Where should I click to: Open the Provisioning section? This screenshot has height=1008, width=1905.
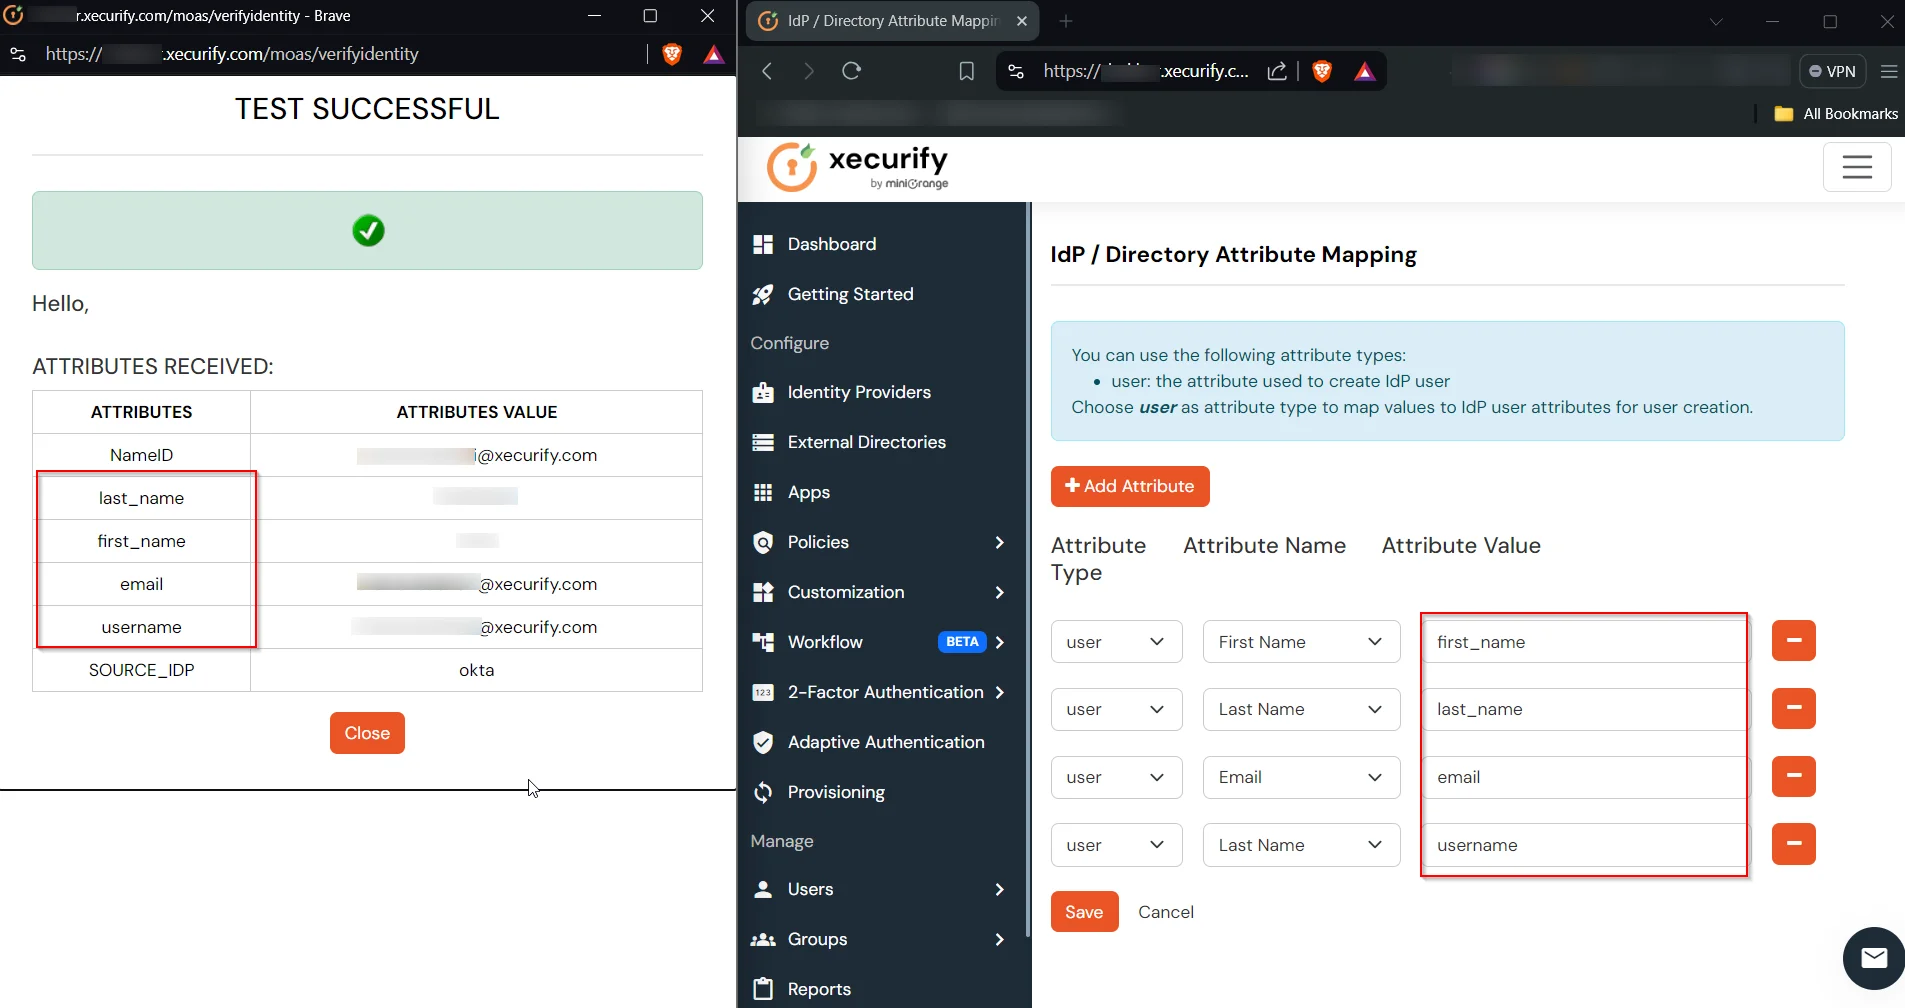tap(836, 792)
